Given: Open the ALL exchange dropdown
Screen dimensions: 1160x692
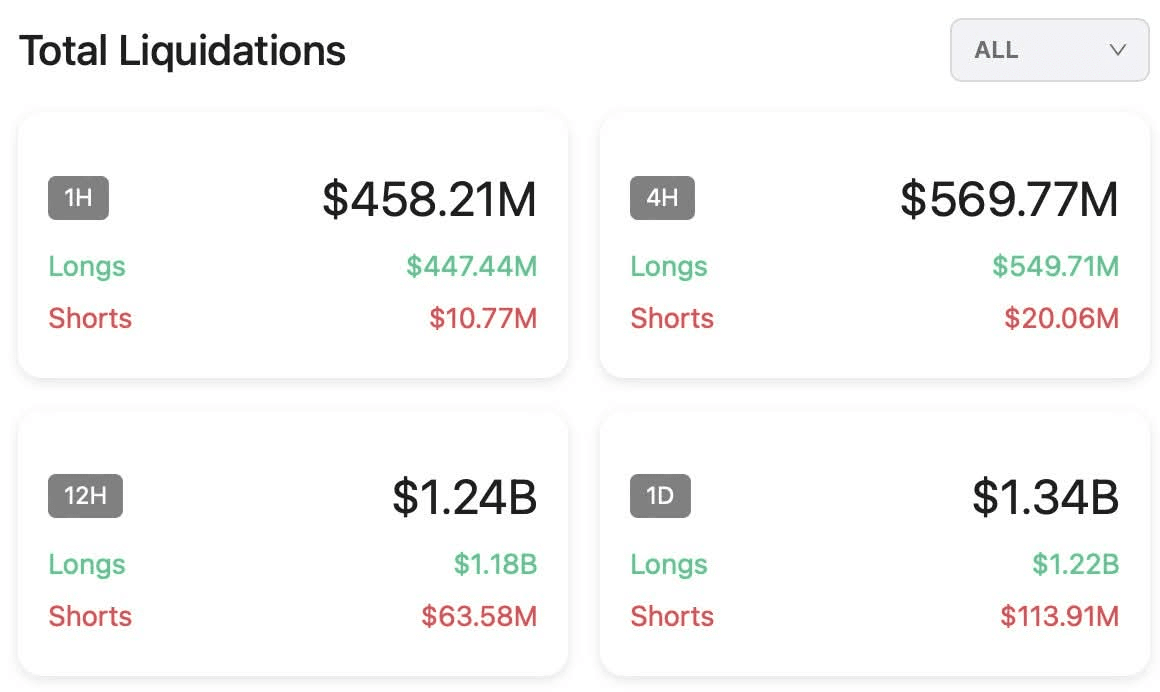Looking at the screenshot, I should point(1048,50).
